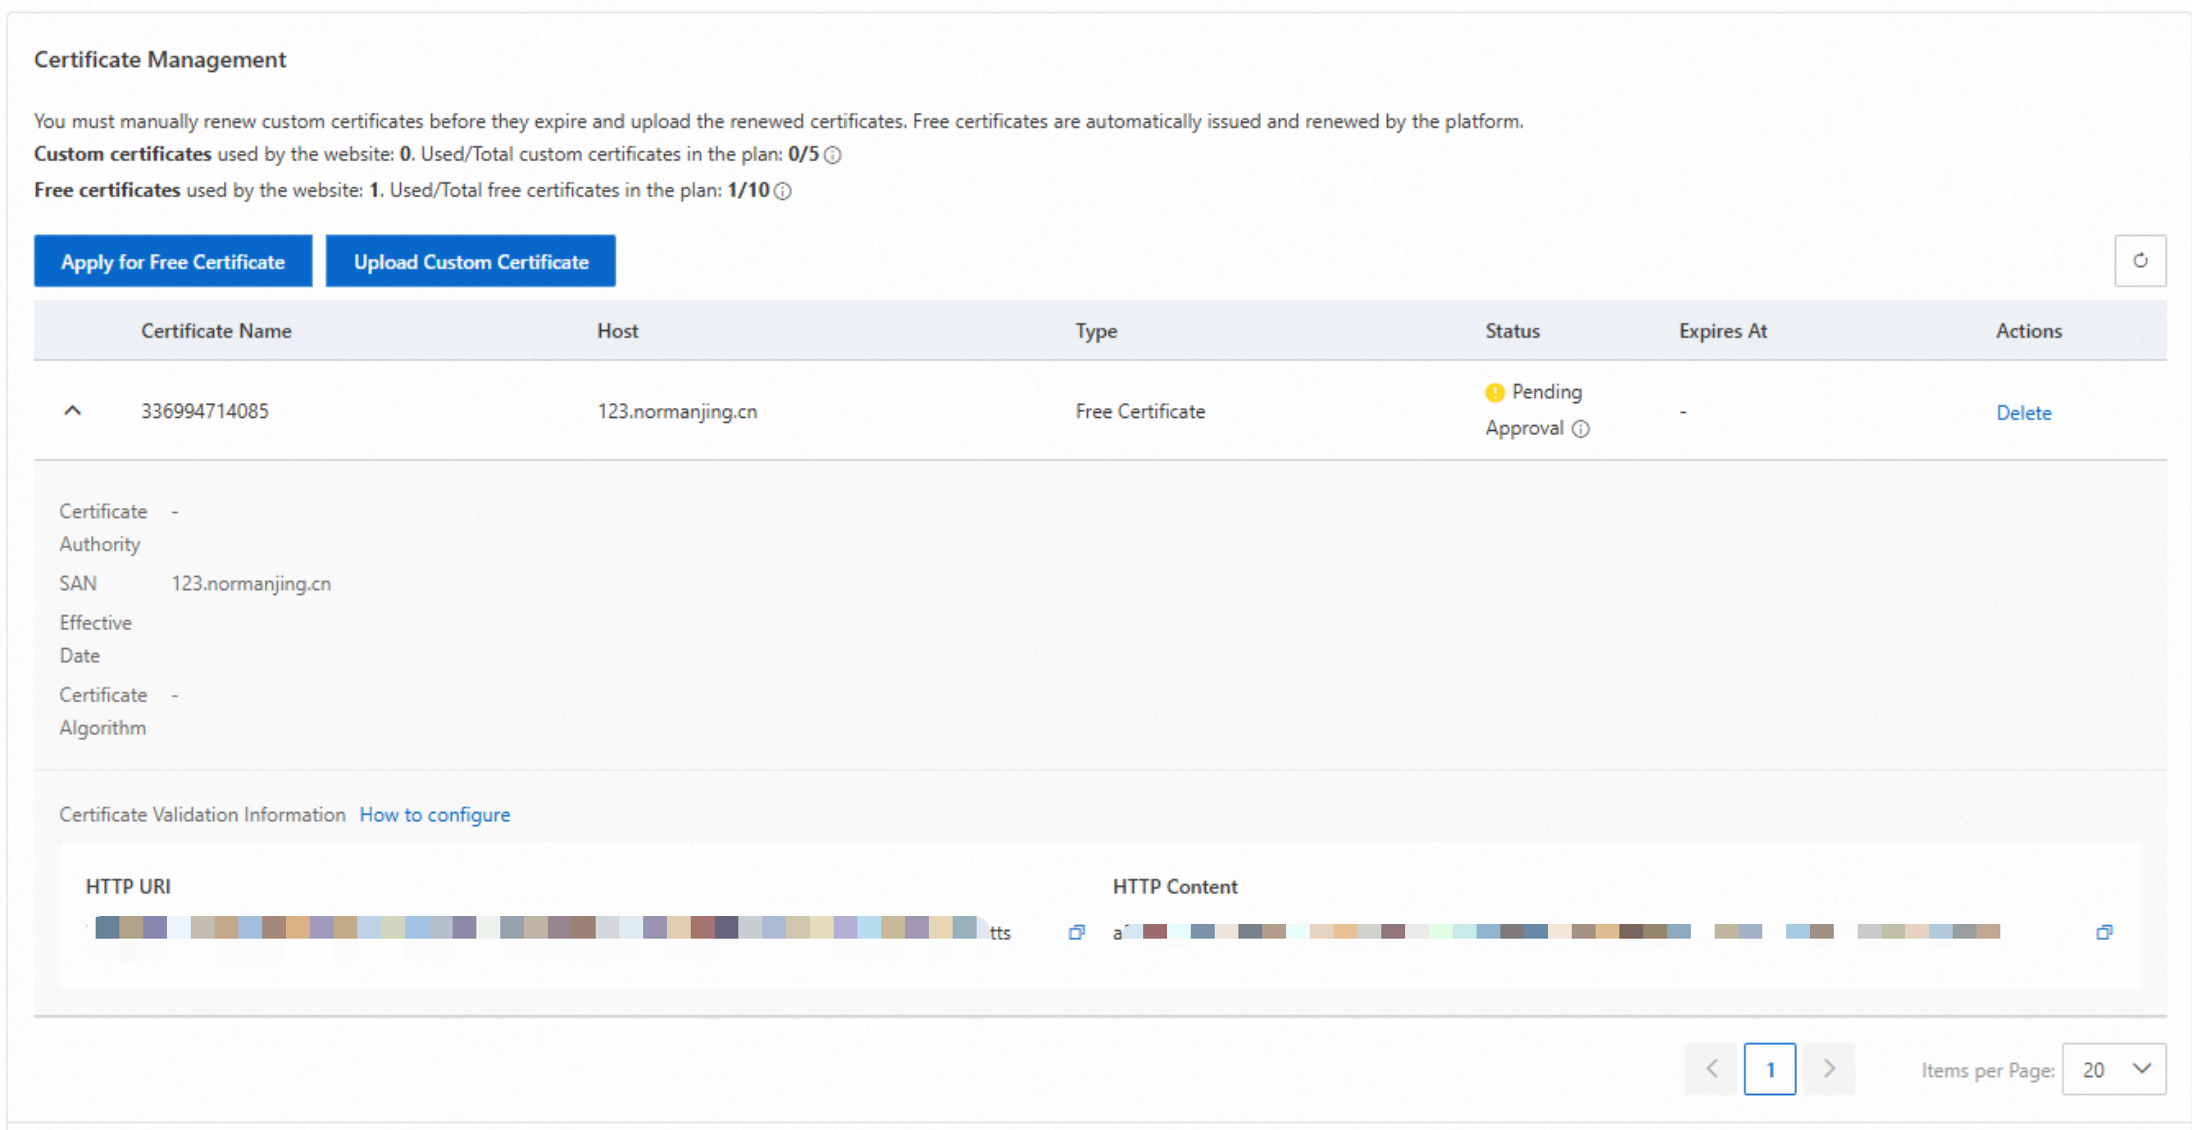Copy the HTTP URI value
The width and height of the screenshot is (2192, 1130).
[x=1076, y=932]
